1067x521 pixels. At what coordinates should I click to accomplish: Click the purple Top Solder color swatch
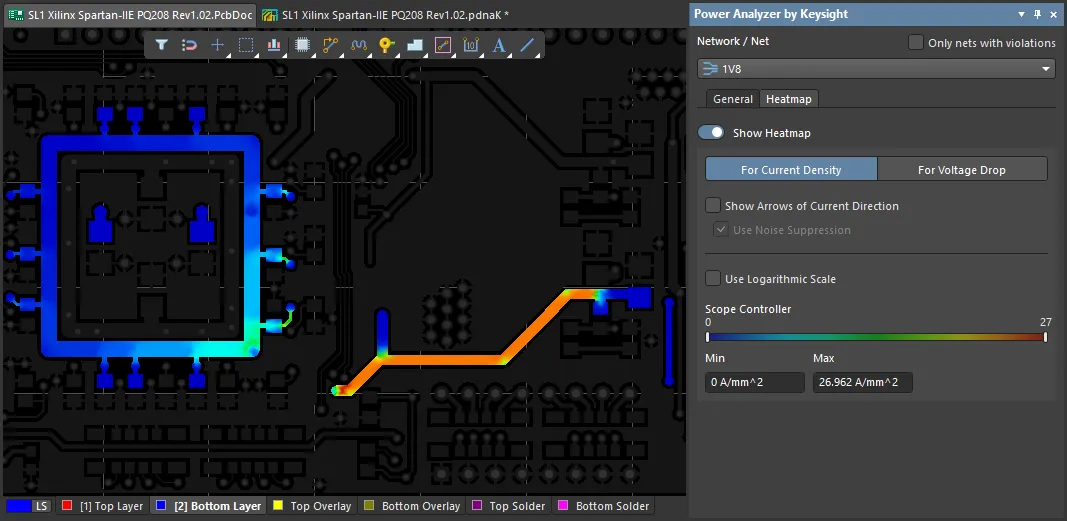pos(477,505)
